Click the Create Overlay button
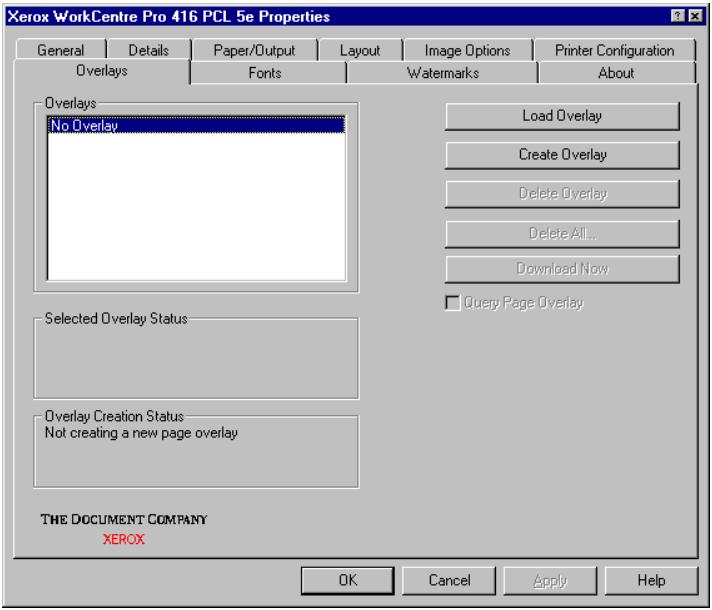Viewport: 712px width, 610px height. coord(562,155)
